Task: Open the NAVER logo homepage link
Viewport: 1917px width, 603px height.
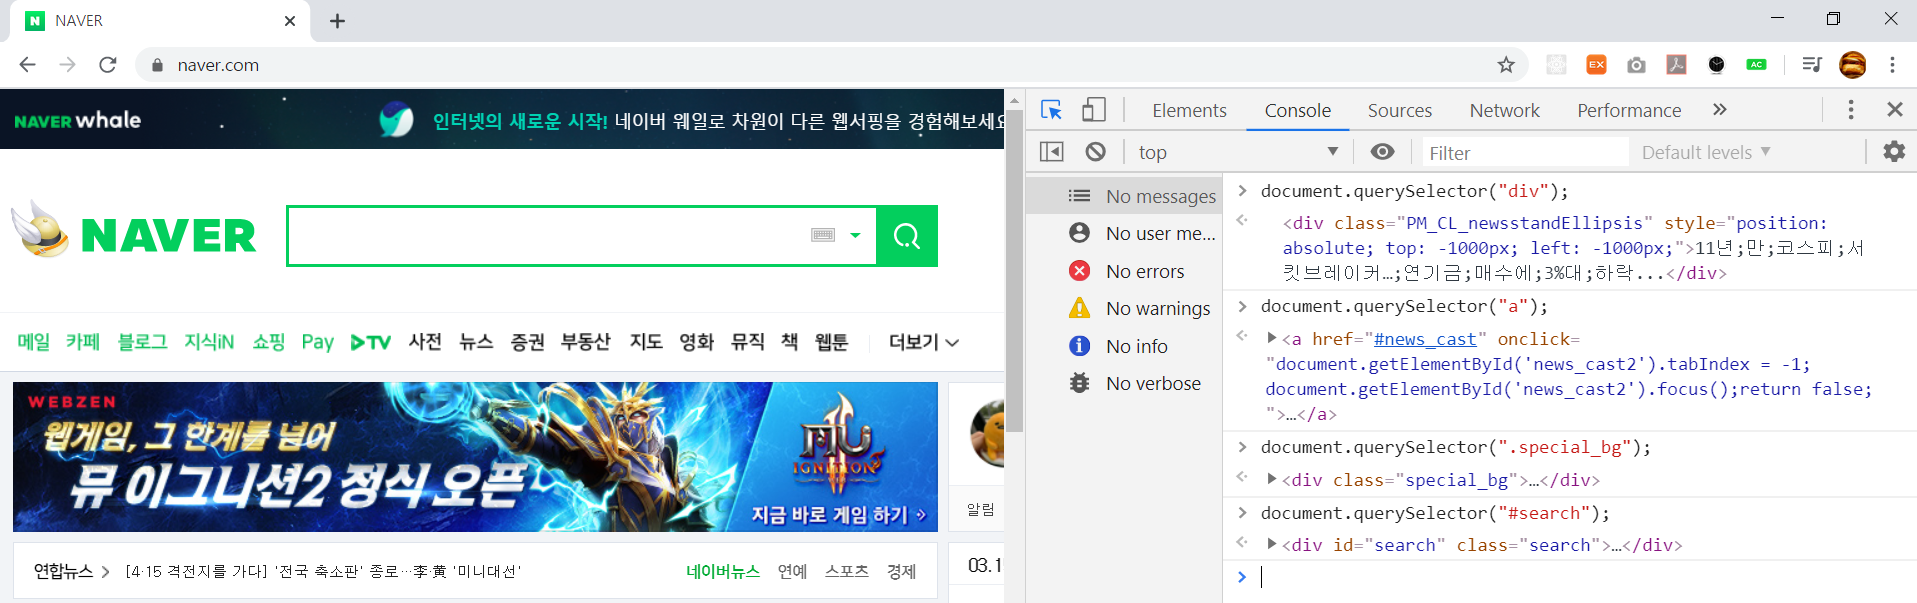Action: tap(168, 236)
